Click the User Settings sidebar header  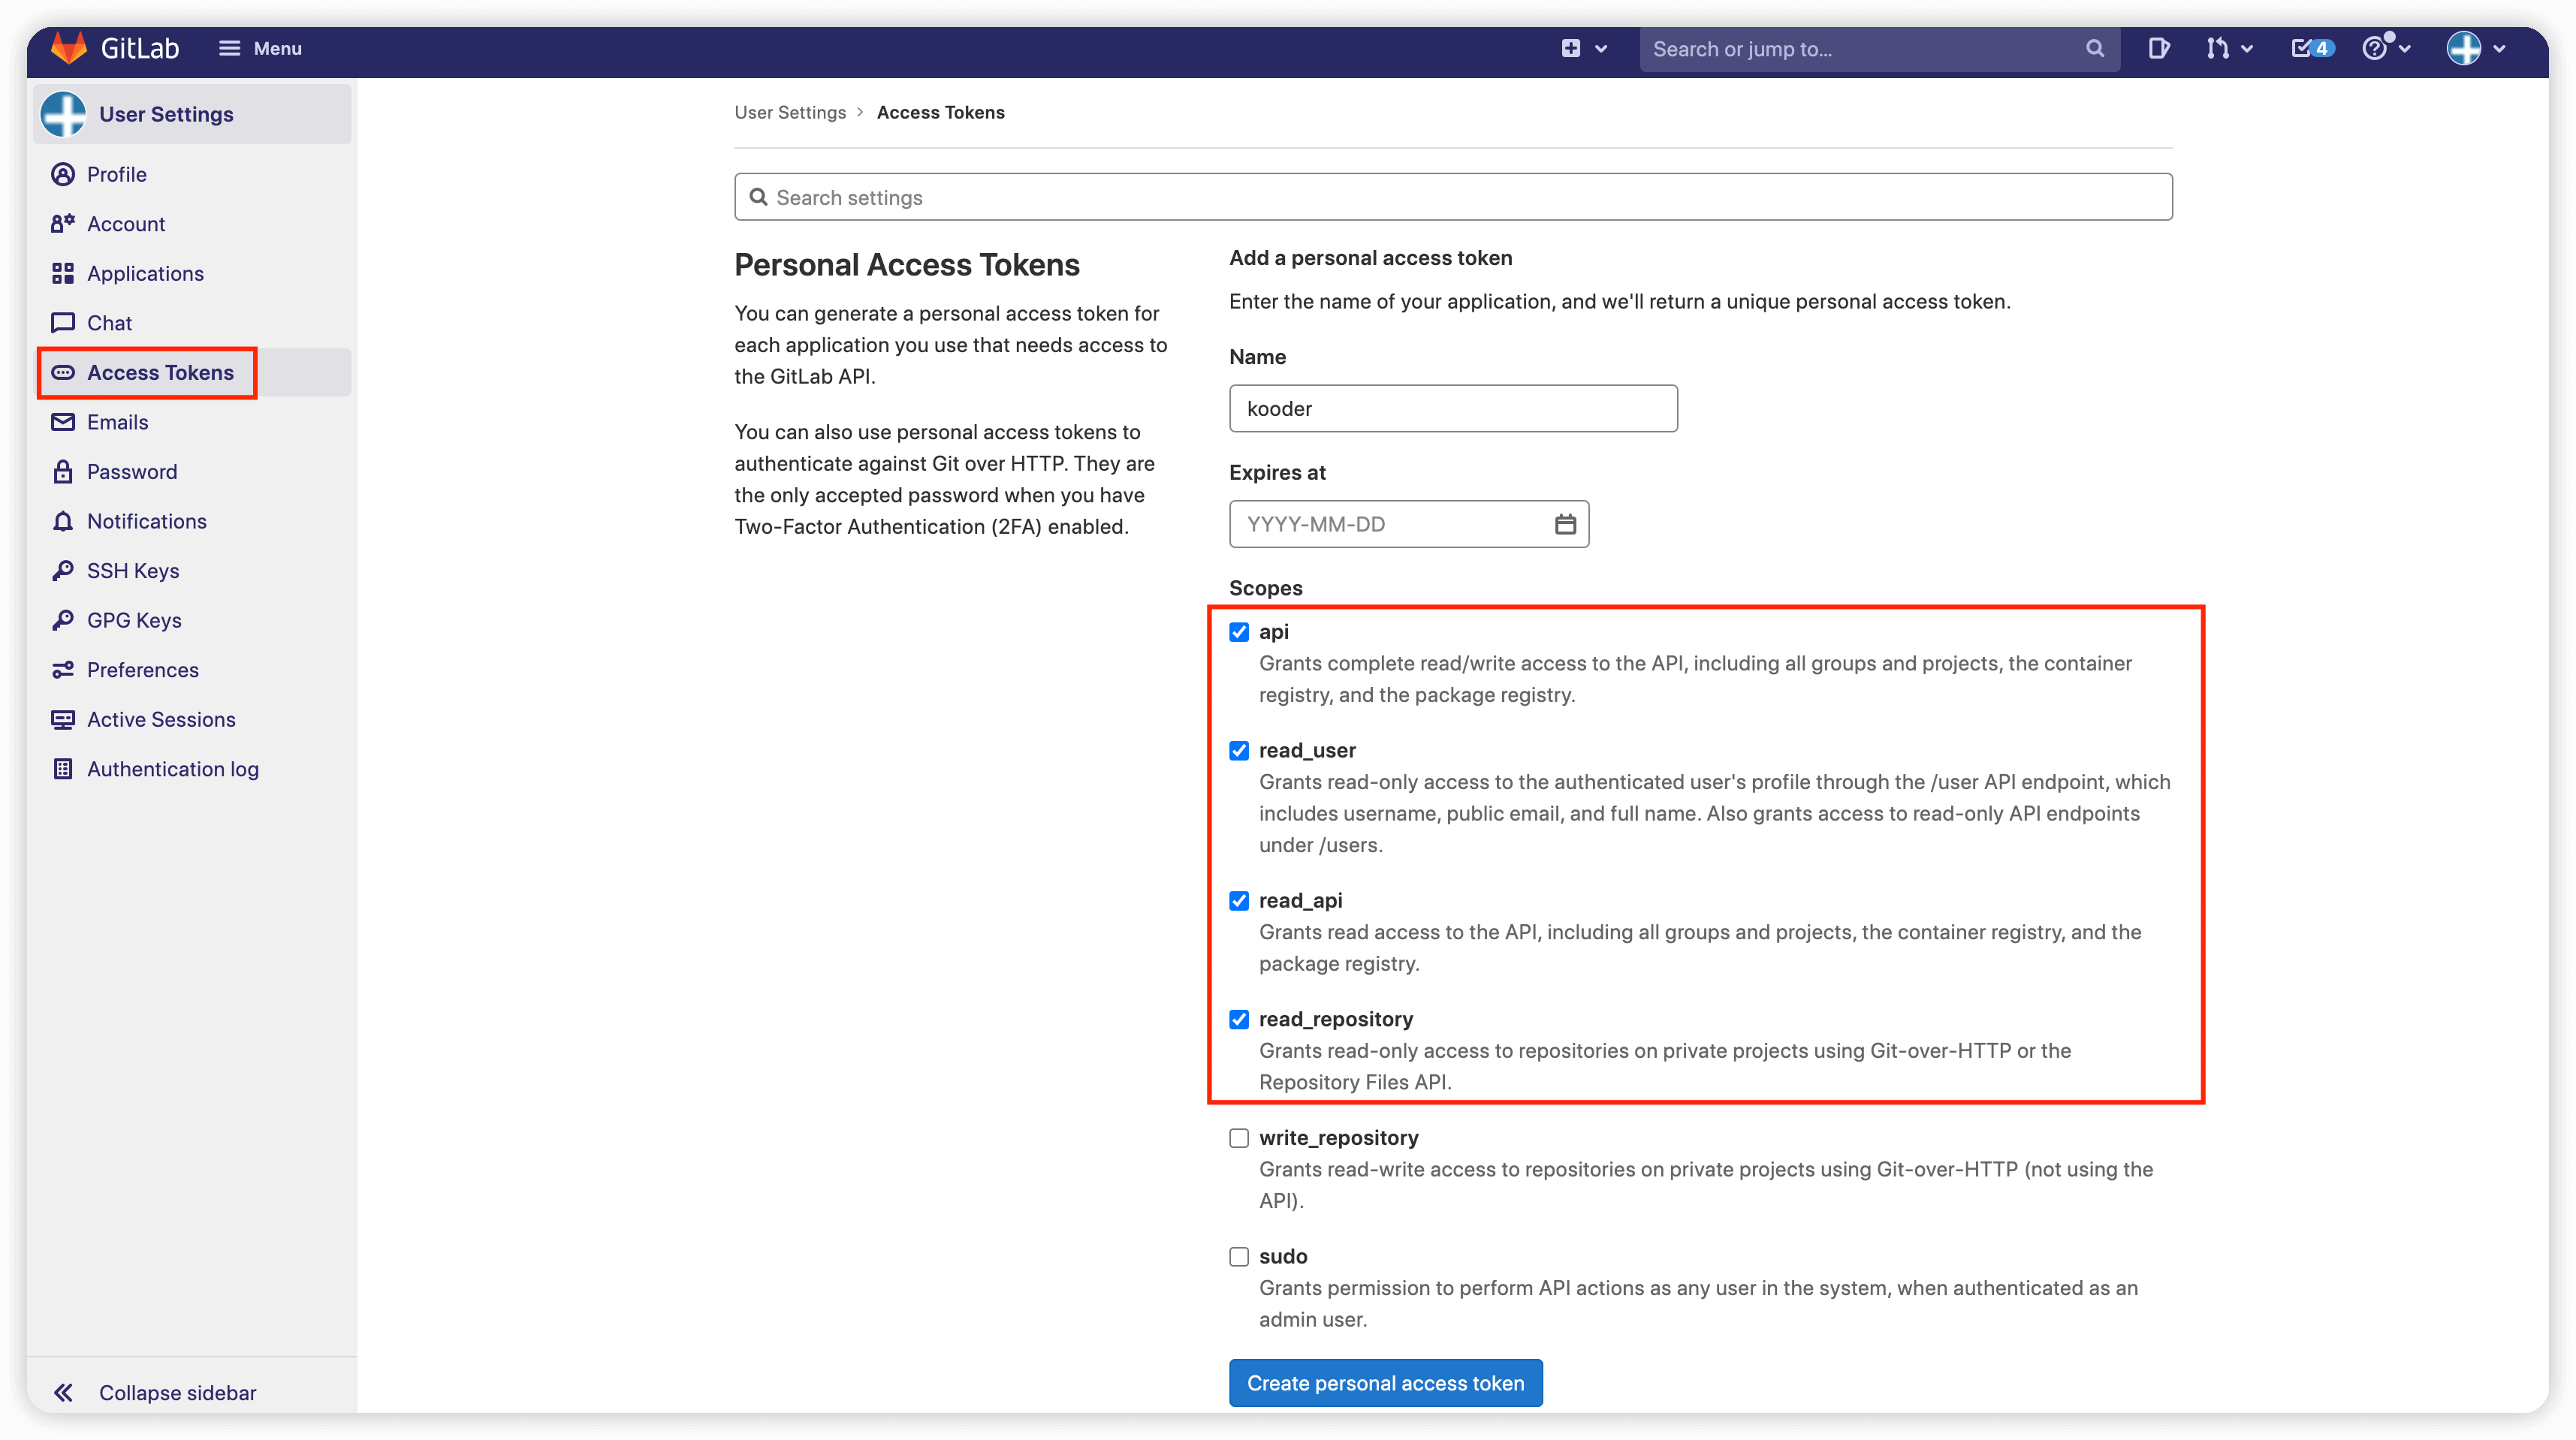coord(193,114)
